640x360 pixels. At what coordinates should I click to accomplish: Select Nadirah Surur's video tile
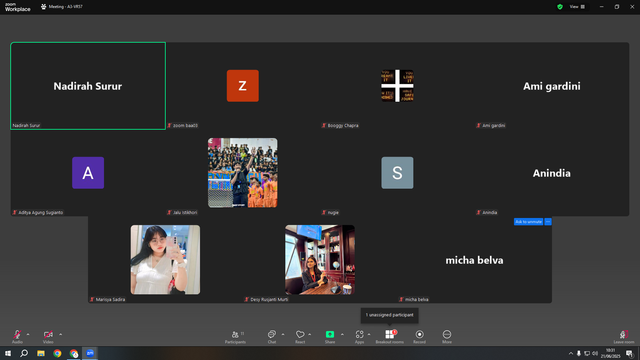click(88, 86)
